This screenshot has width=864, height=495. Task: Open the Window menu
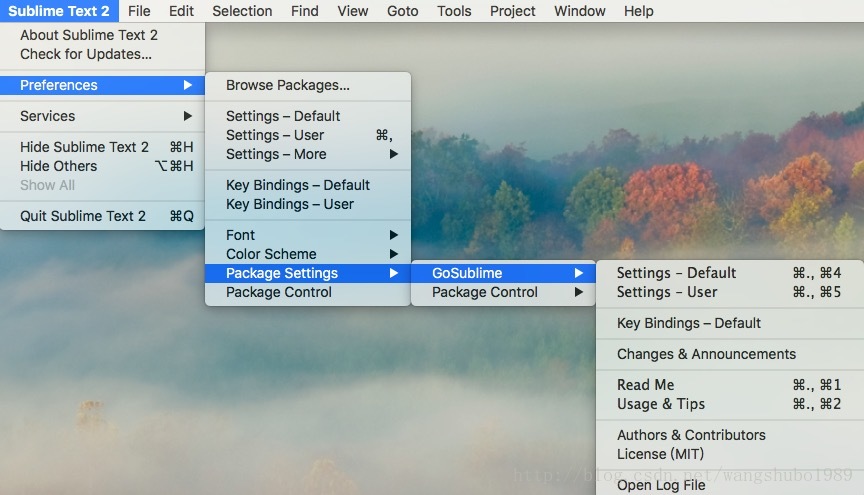click(580, 11)
